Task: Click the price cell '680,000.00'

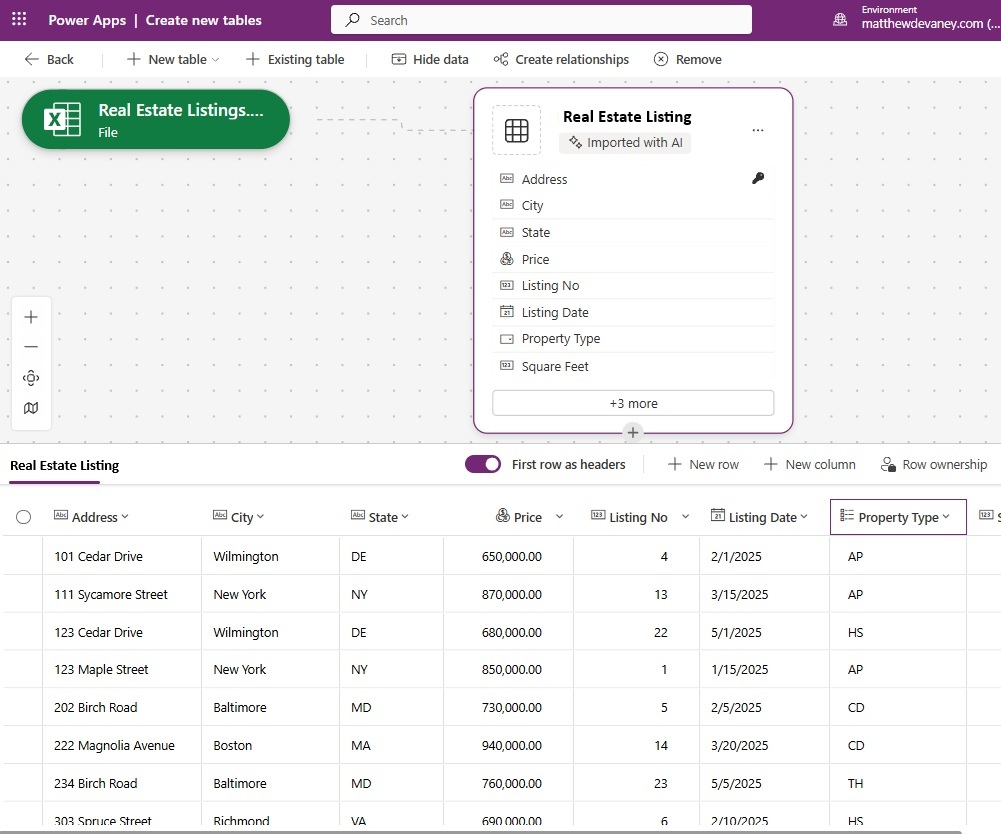Action: (x=511, y=632)
